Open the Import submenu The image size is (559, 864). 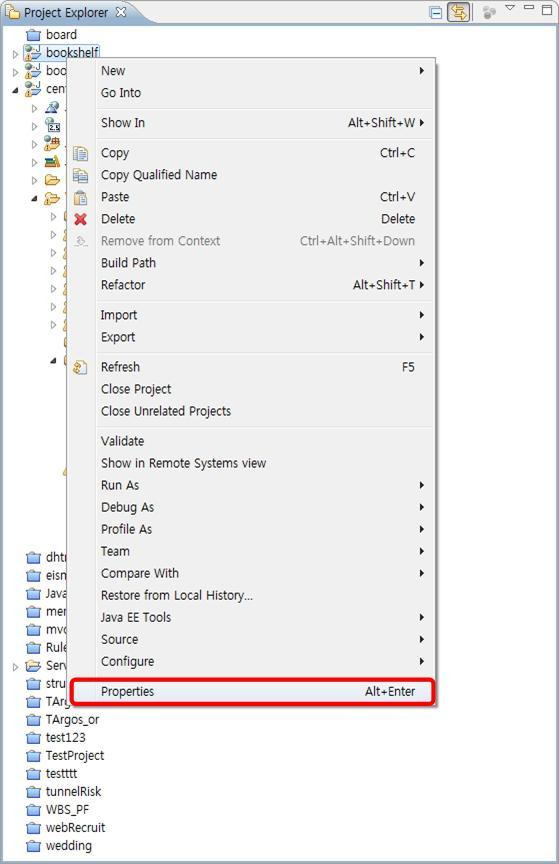point(251,315)
